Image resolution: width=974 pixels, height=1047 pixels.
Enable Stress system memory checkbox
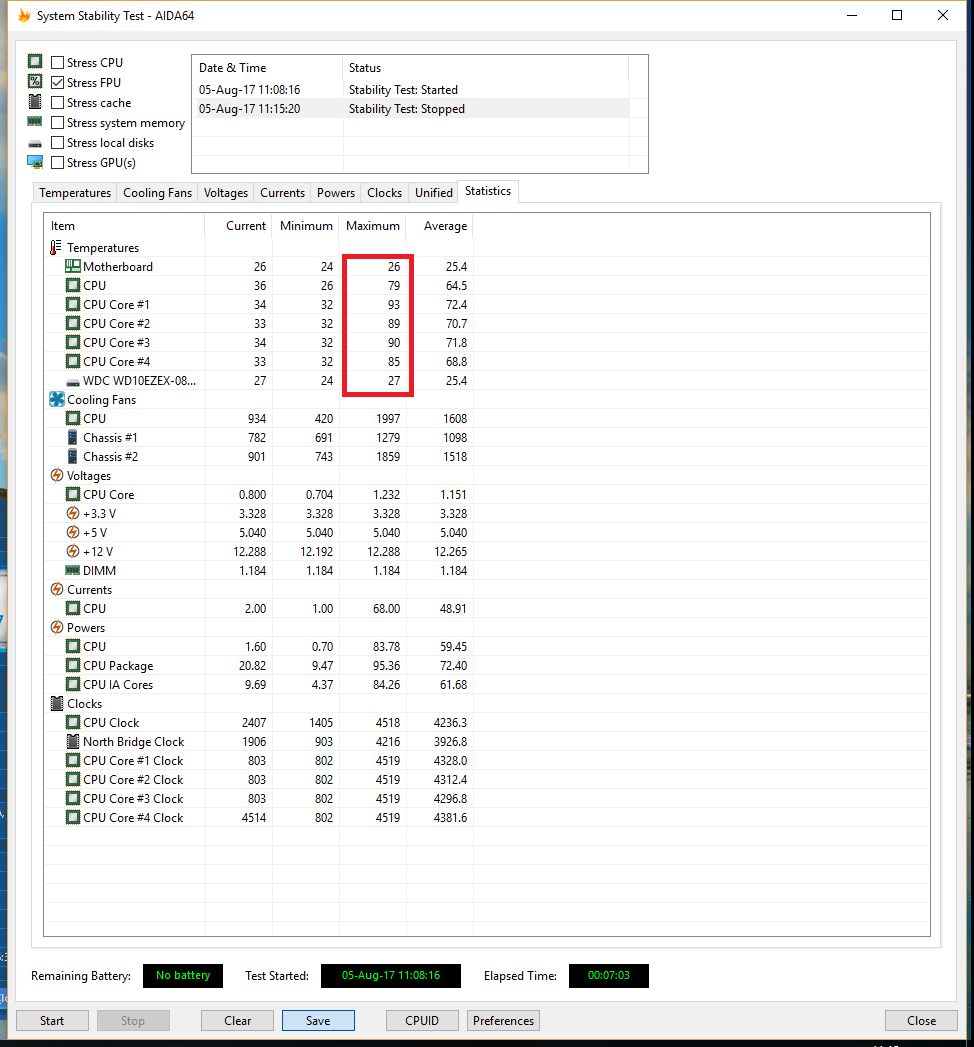coord(58,123)
